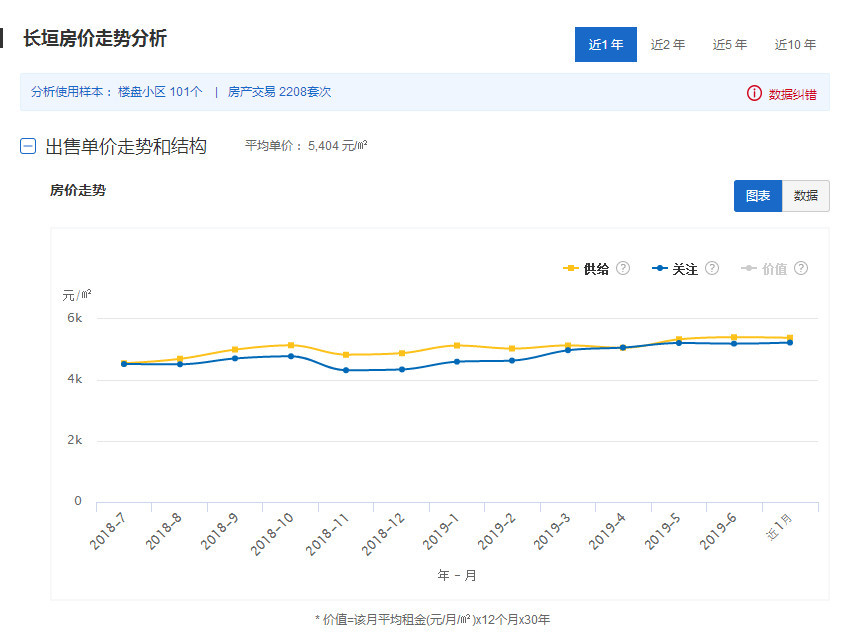Image resolution: width=847 pixels, height=635 pixels.
Task: Open help icon next to 价值
Action: pos(801,268)
